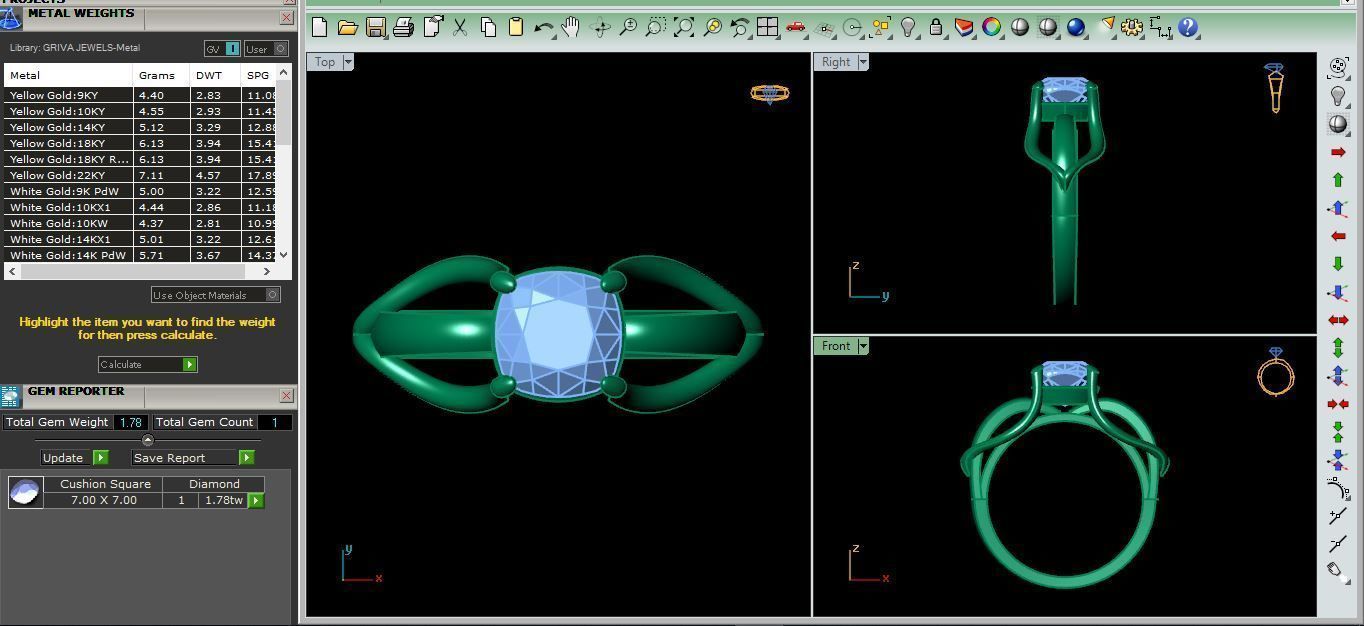Activate the Rotate View tool

click(600, 28)
